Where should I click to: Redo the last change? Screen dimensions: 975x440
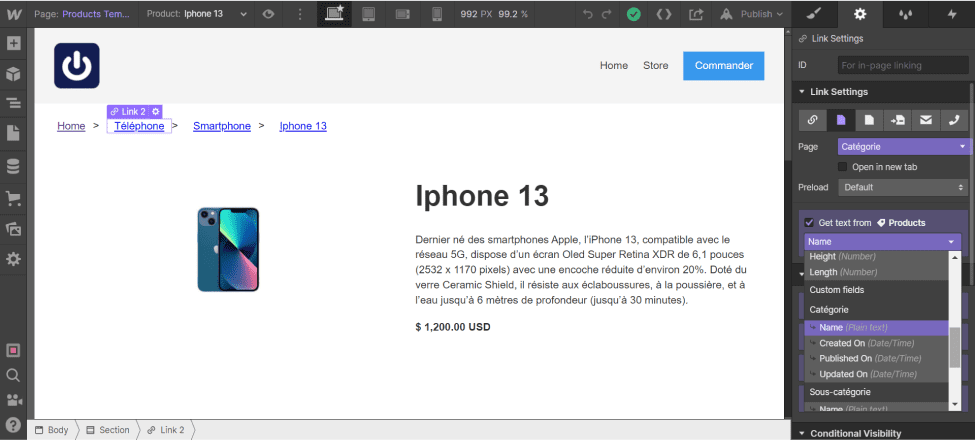click(607, 14)
